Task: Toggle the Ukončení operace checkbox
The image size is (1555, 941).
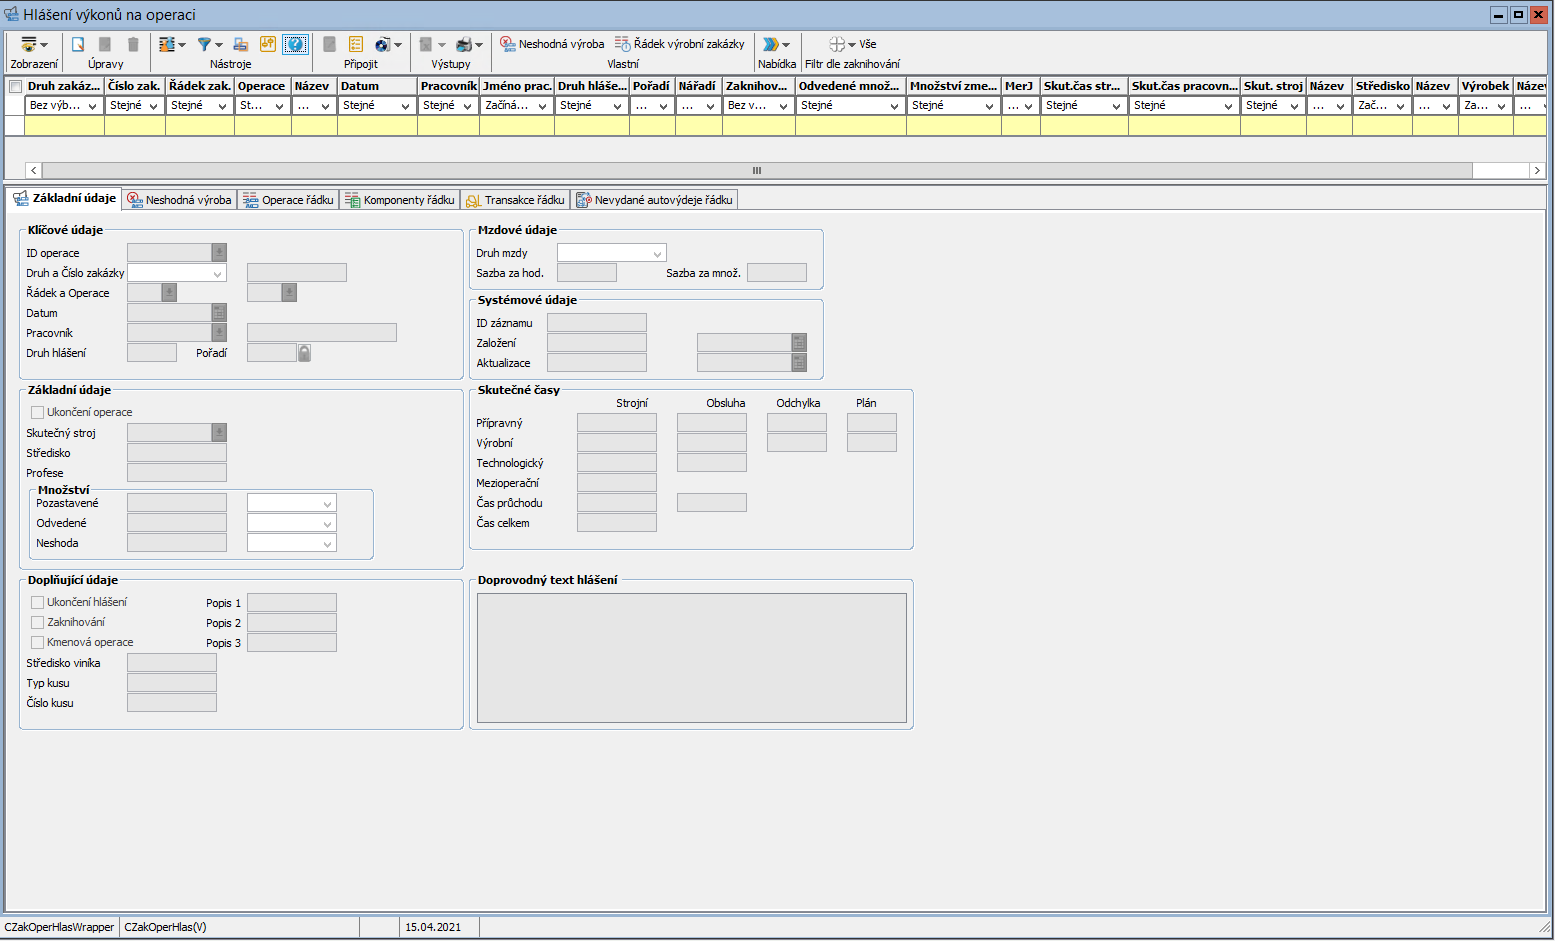Action: (x=38, y=412)
